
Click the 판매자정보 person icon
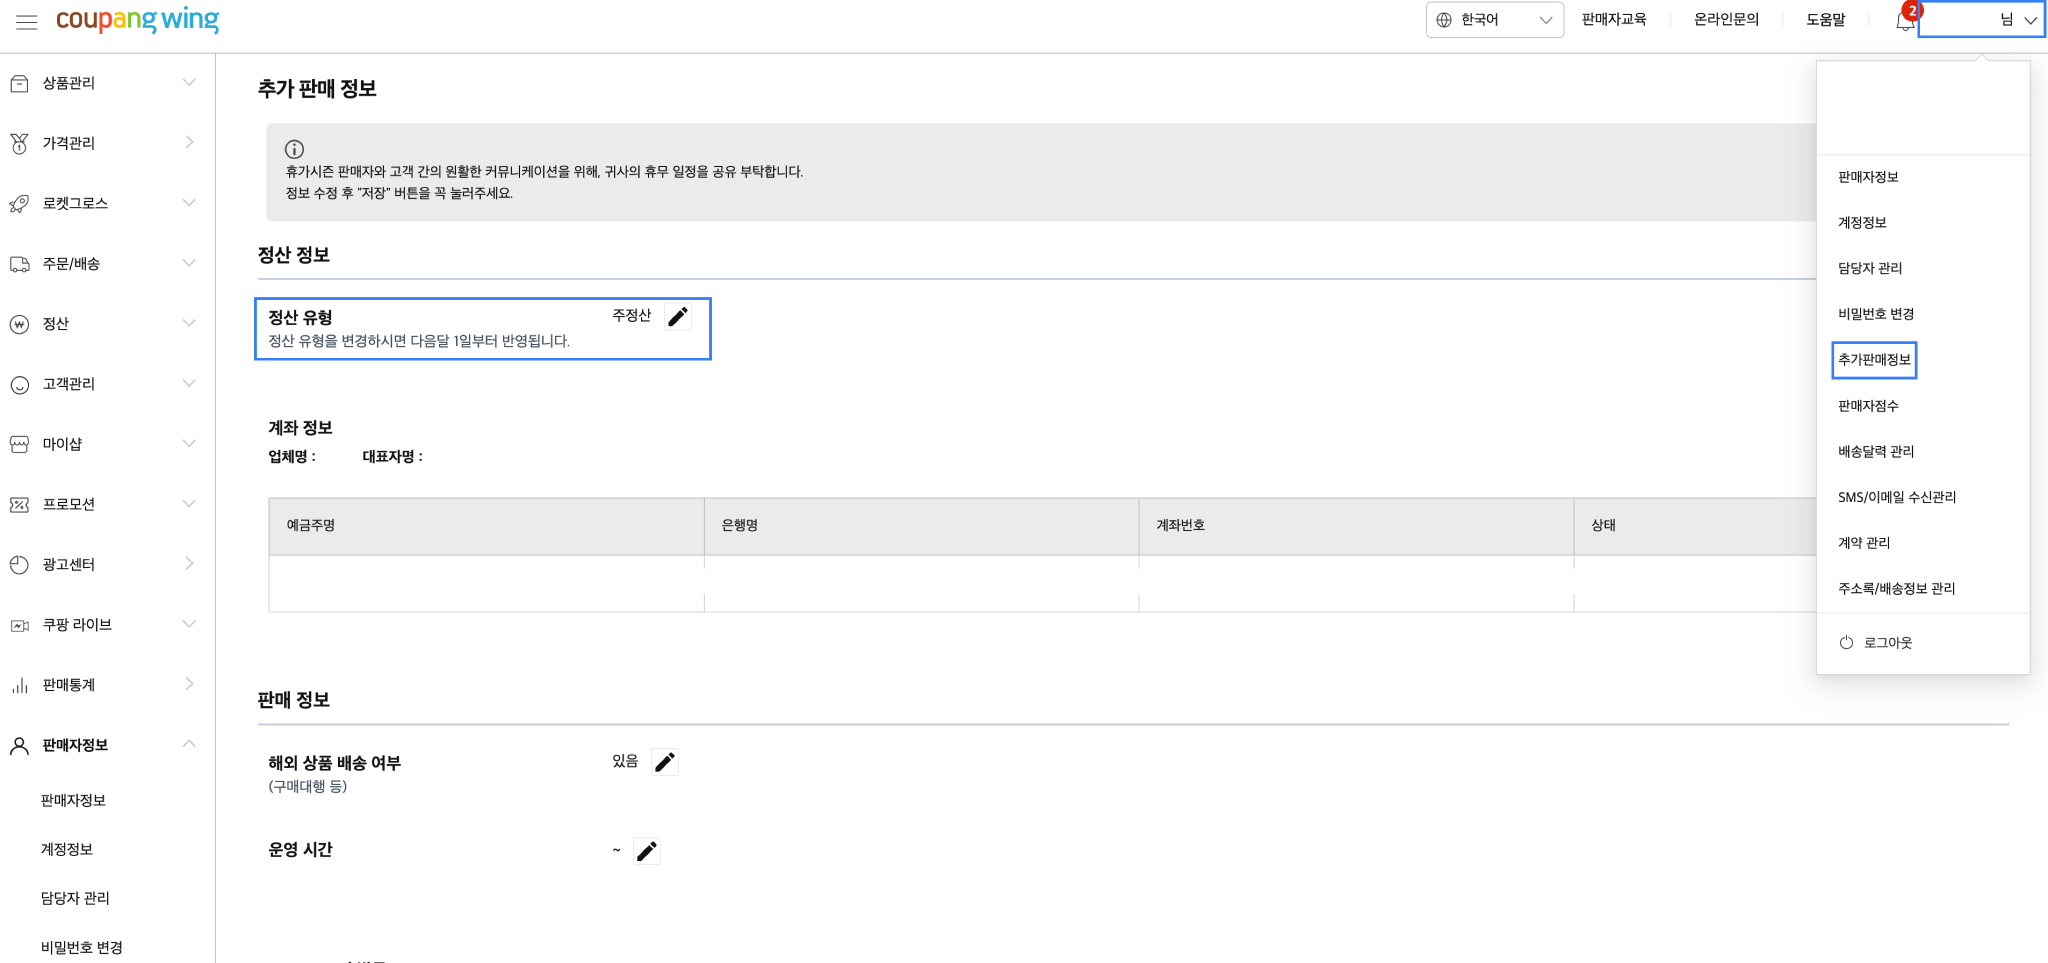[19, 746]
